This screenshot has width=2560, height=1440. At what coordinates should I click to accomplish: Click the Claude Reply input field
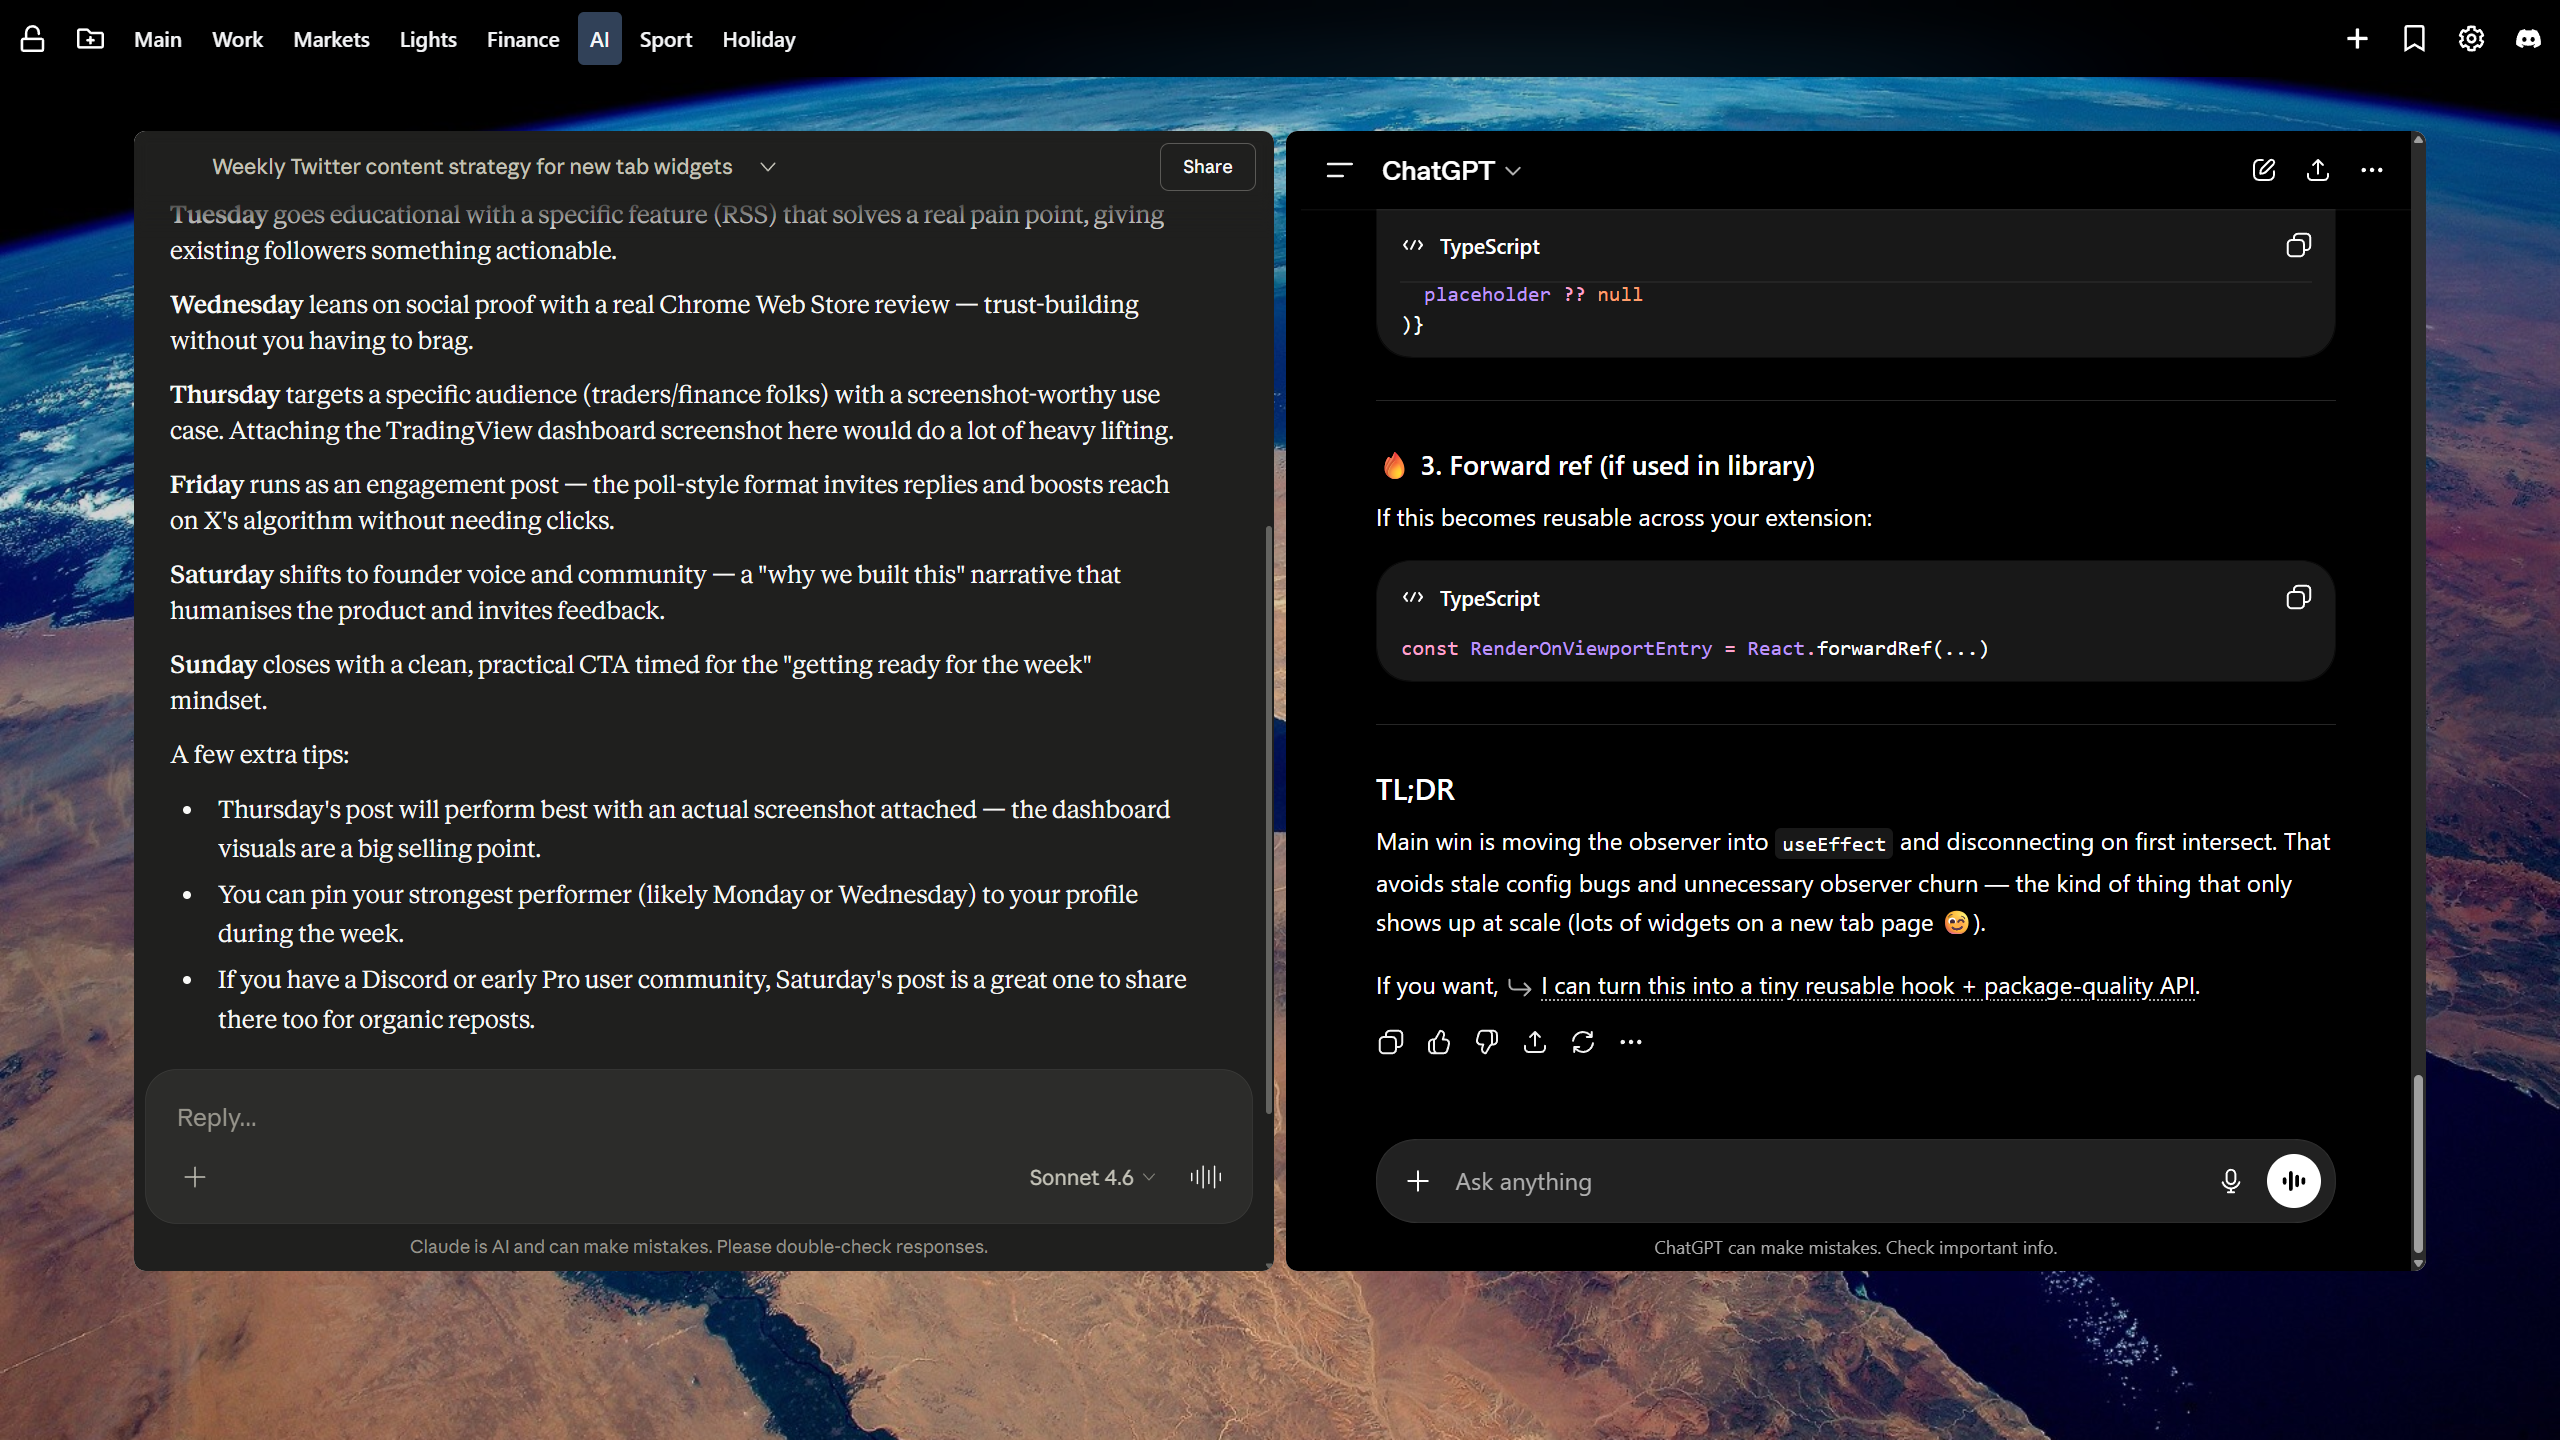(698, 1117)
